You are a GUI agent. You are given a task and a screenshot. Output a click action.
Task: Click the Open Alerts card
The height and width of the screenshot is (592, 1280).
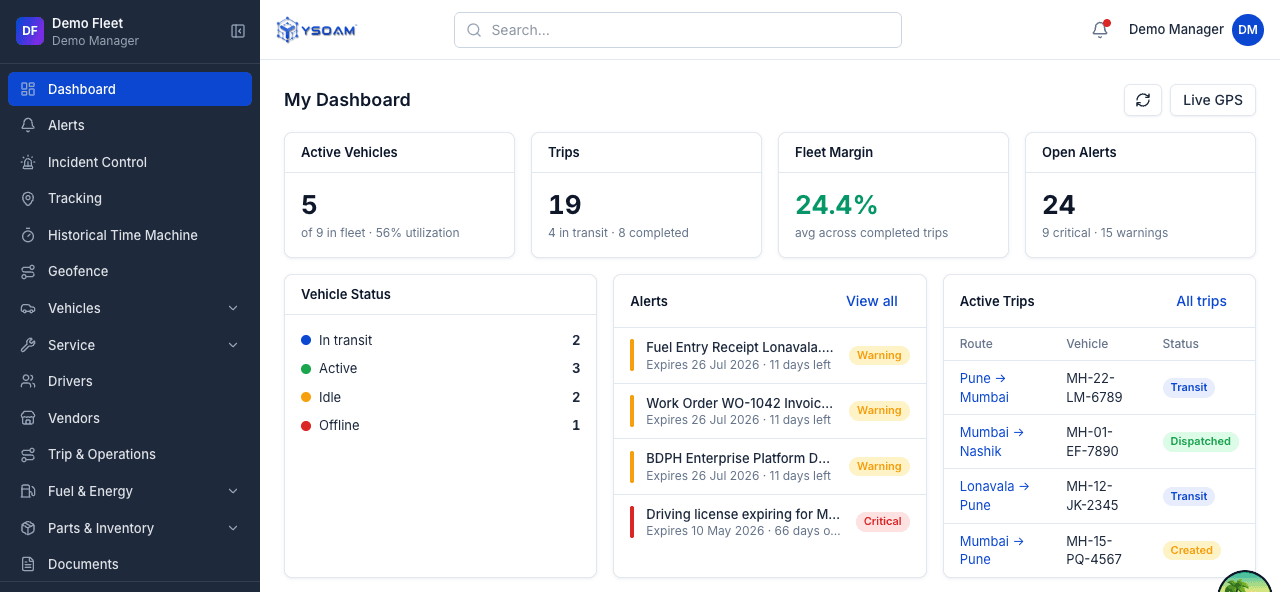point(1140,195)
